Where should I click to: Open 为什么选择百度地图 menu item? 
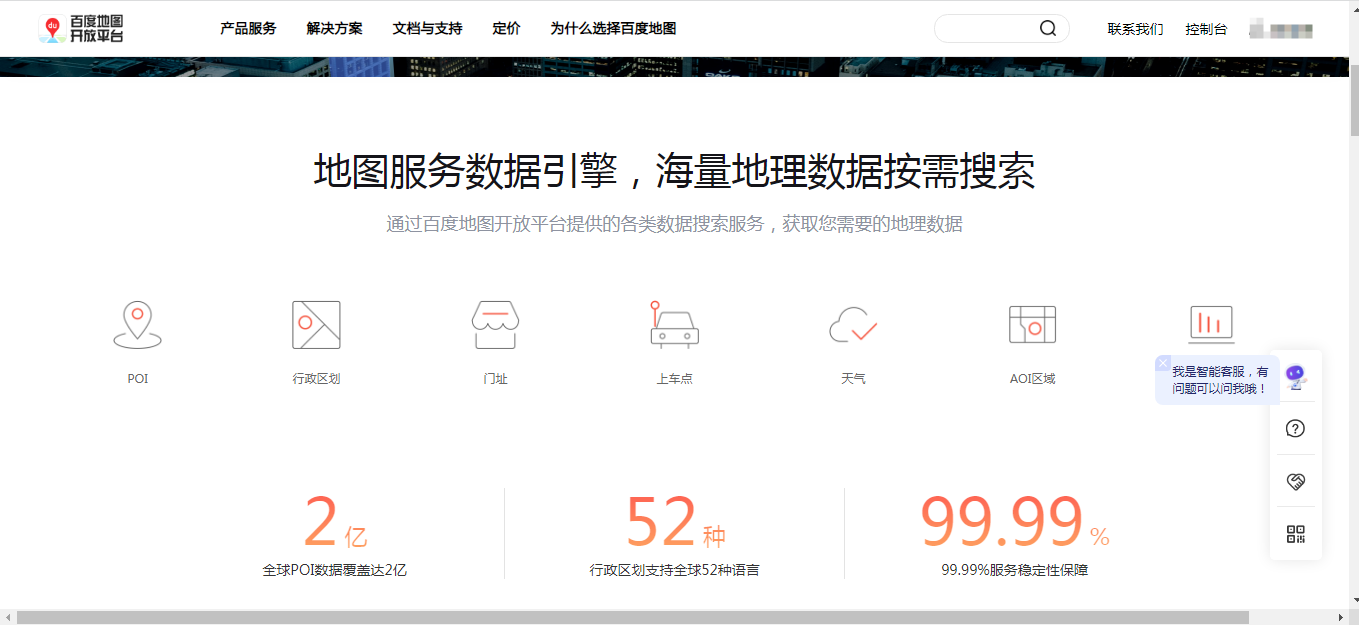[x=613, y=28]
